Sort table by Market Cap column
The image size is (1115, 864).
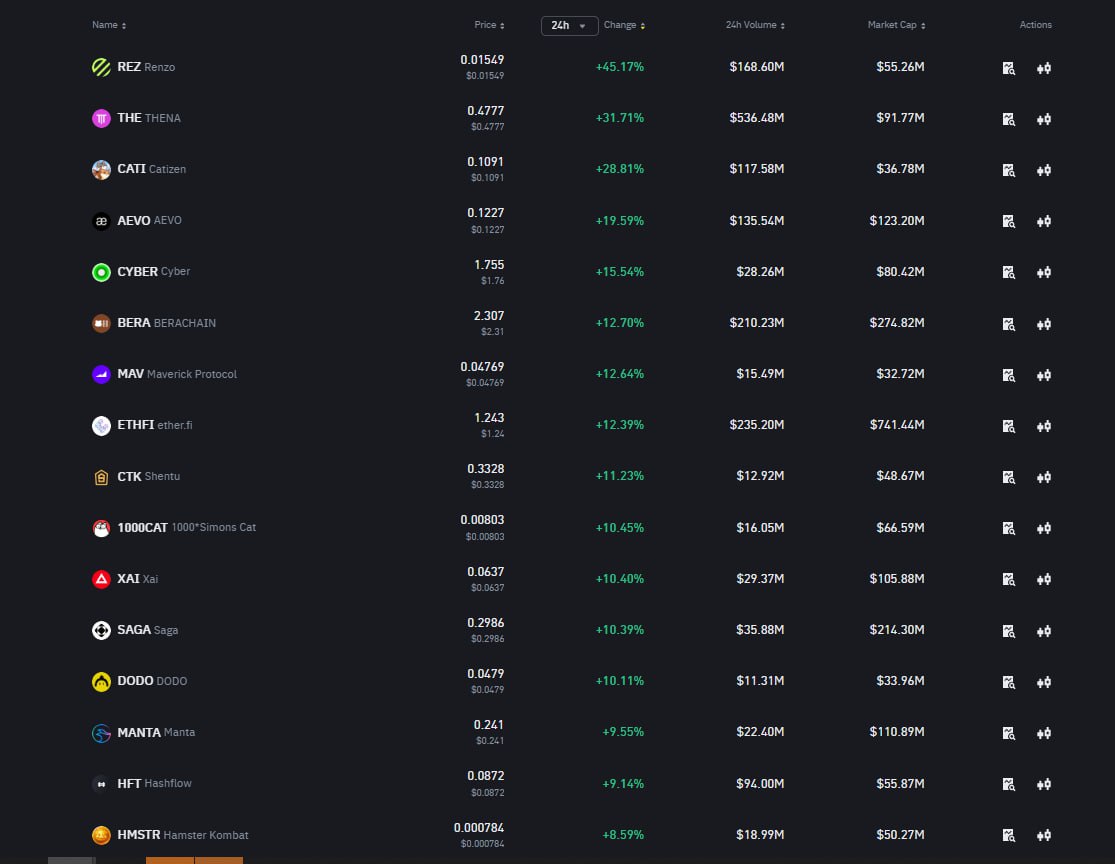[896, 25]
